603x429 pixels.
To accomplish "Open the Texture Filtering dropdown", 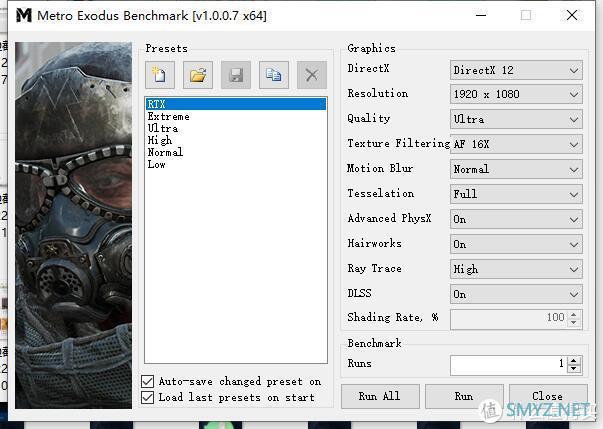I will click(516, 145).
